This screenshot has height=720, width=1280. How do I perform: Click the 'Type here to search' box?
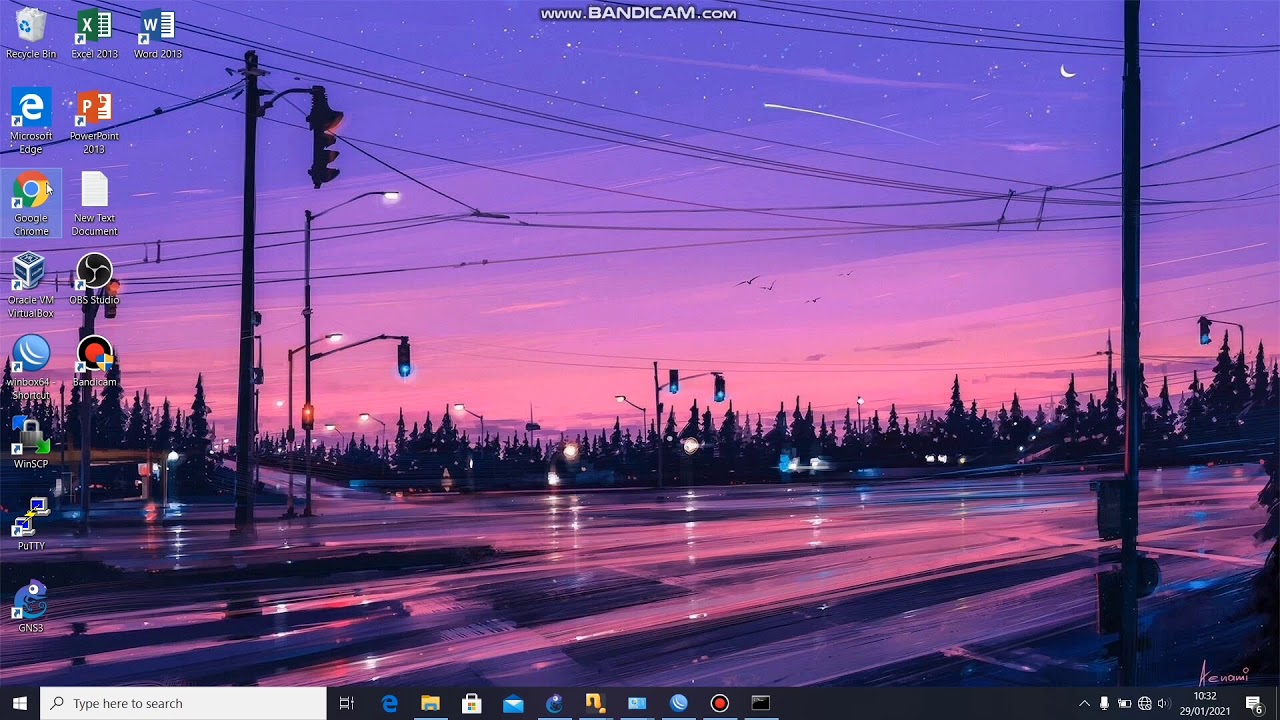pos(183,703)
